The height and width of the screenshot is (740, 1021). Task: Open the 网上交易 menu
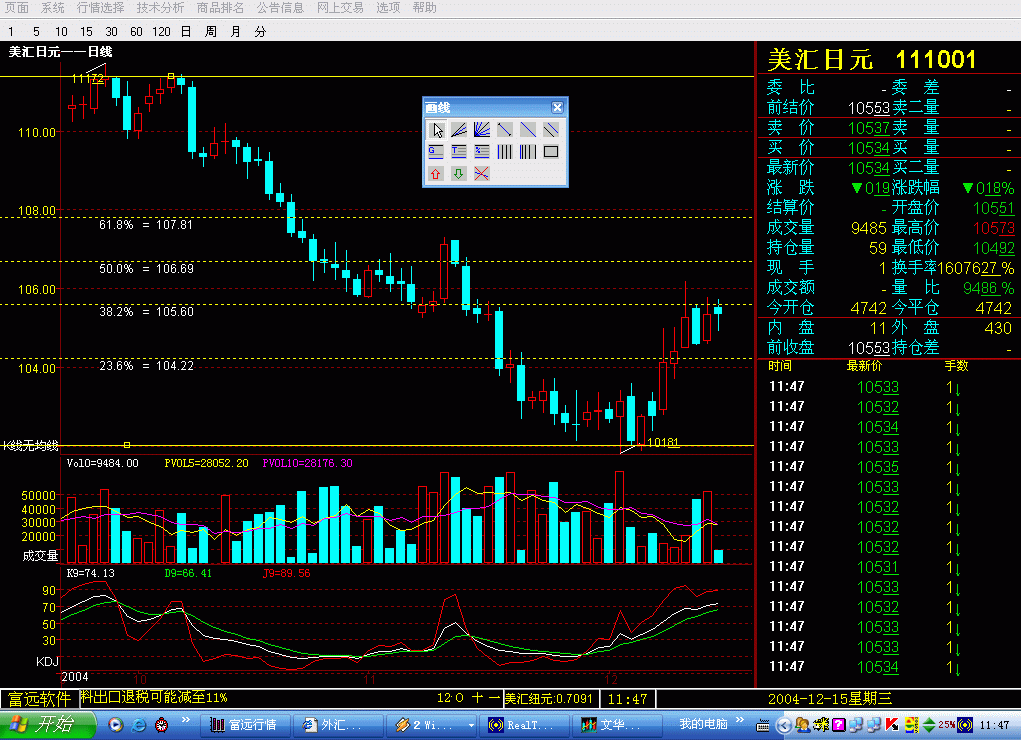340,8
